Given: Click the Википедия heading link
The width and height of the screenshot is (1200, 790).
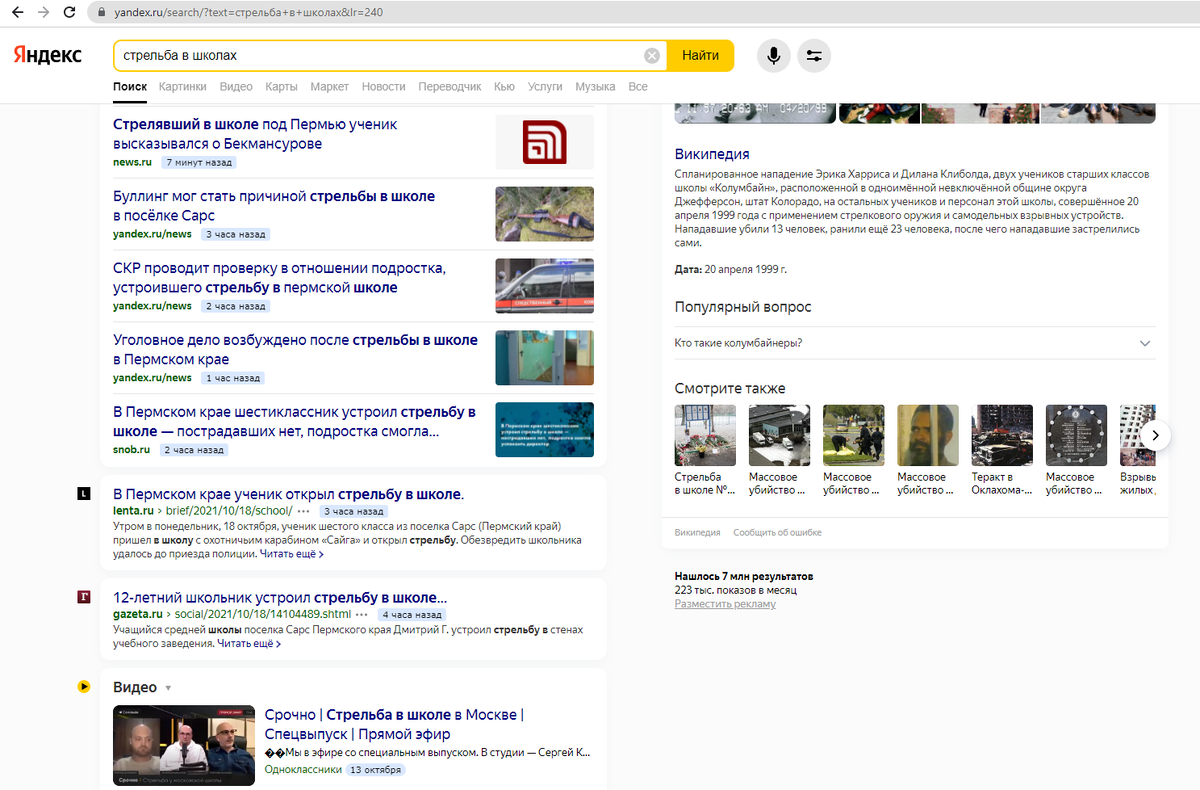Looking at the screenshot, I should (x=712, y=154).
